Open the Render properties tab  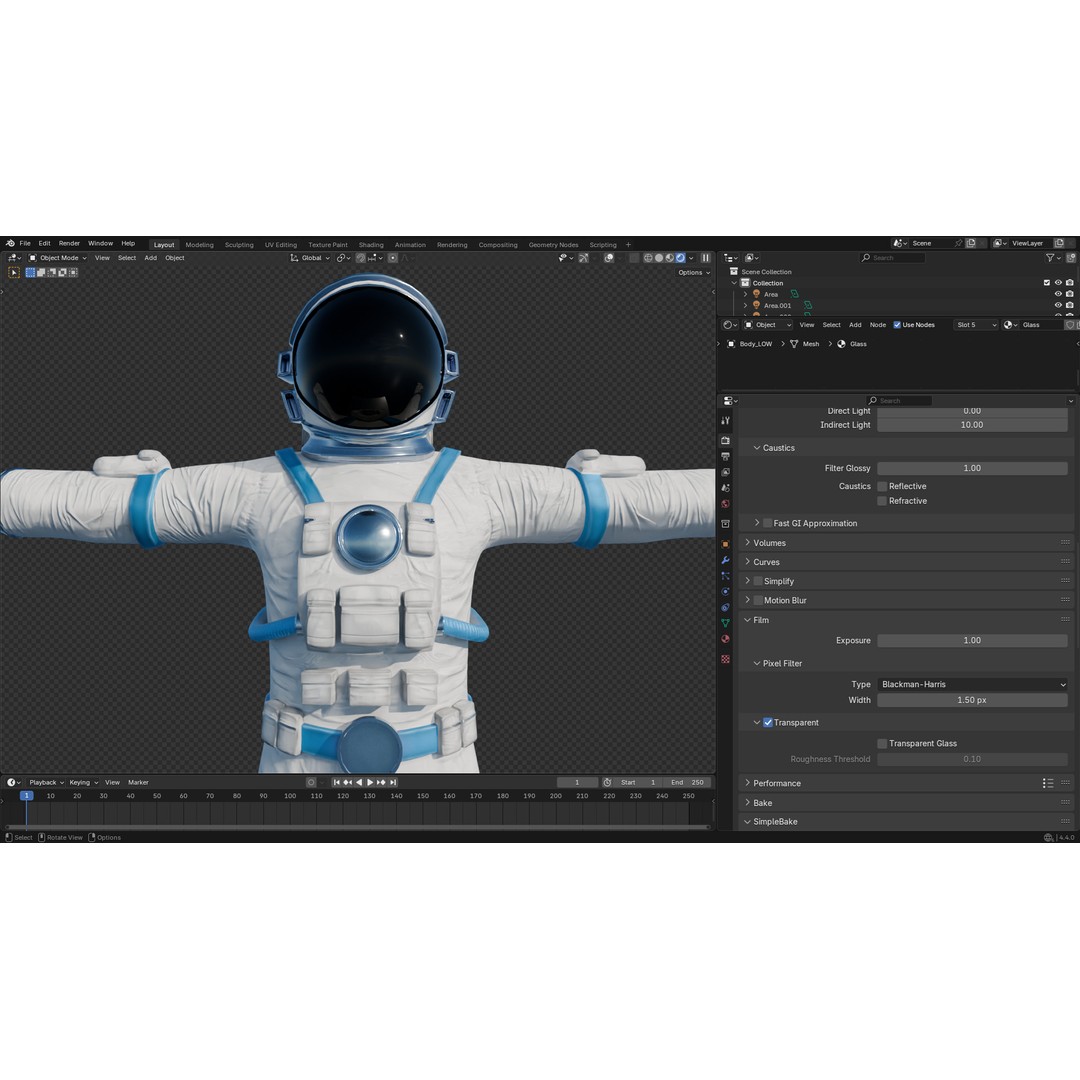tap(725, 439)
